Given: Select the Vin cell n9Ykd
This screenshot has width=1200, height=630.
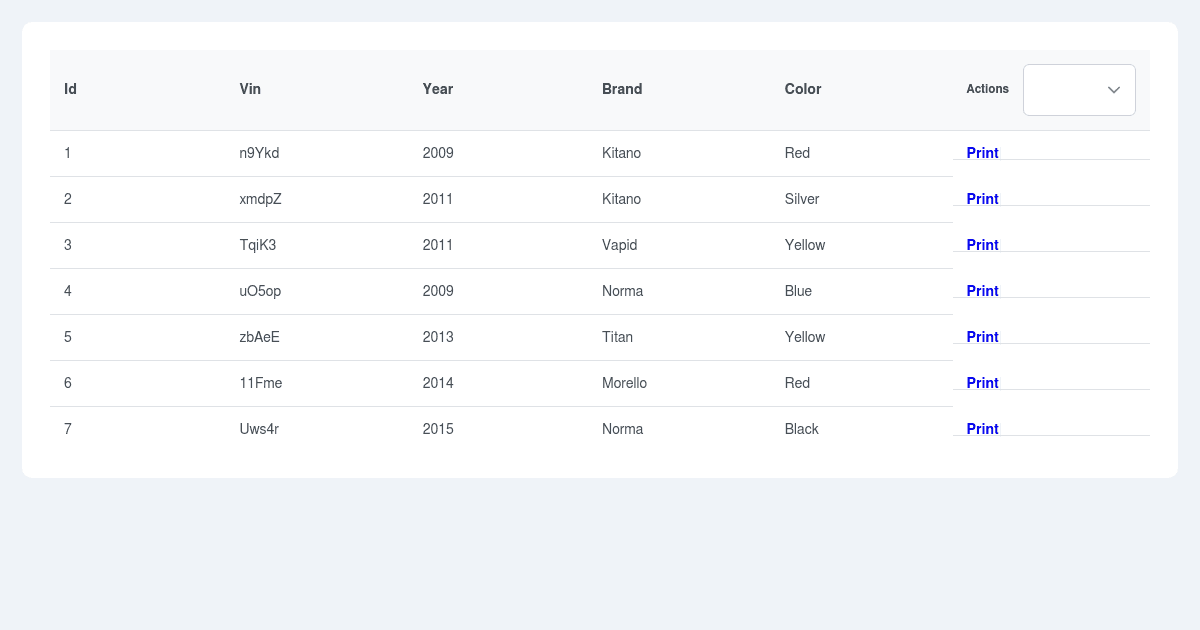Looking at the screenshot, I should (x=259, y=153).
